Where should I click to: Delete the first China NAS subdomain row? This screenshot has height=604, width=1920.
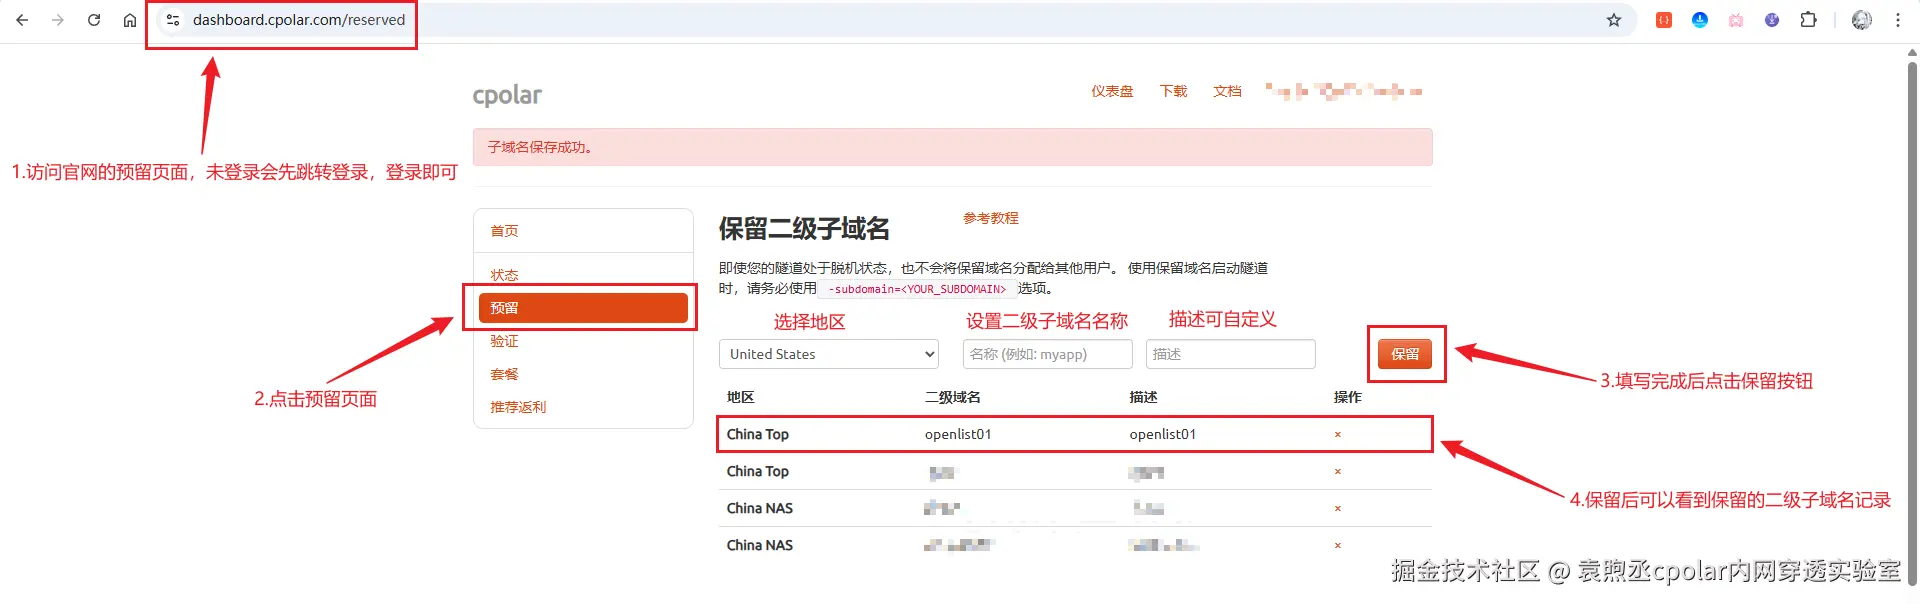(x=1337, y=509)
